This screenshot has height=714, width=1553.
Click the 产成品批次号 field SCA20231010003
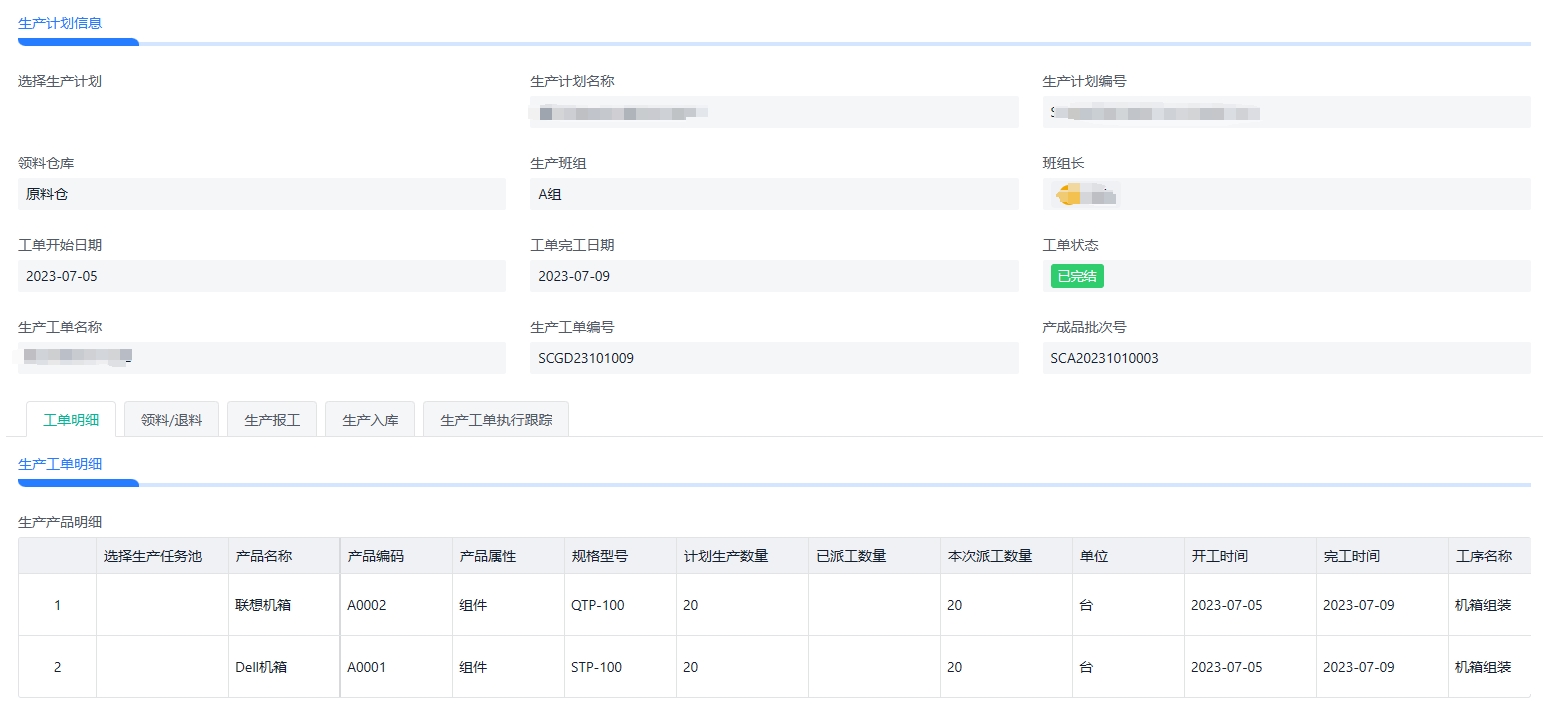pyautogui.click(x=1285, y=358)
